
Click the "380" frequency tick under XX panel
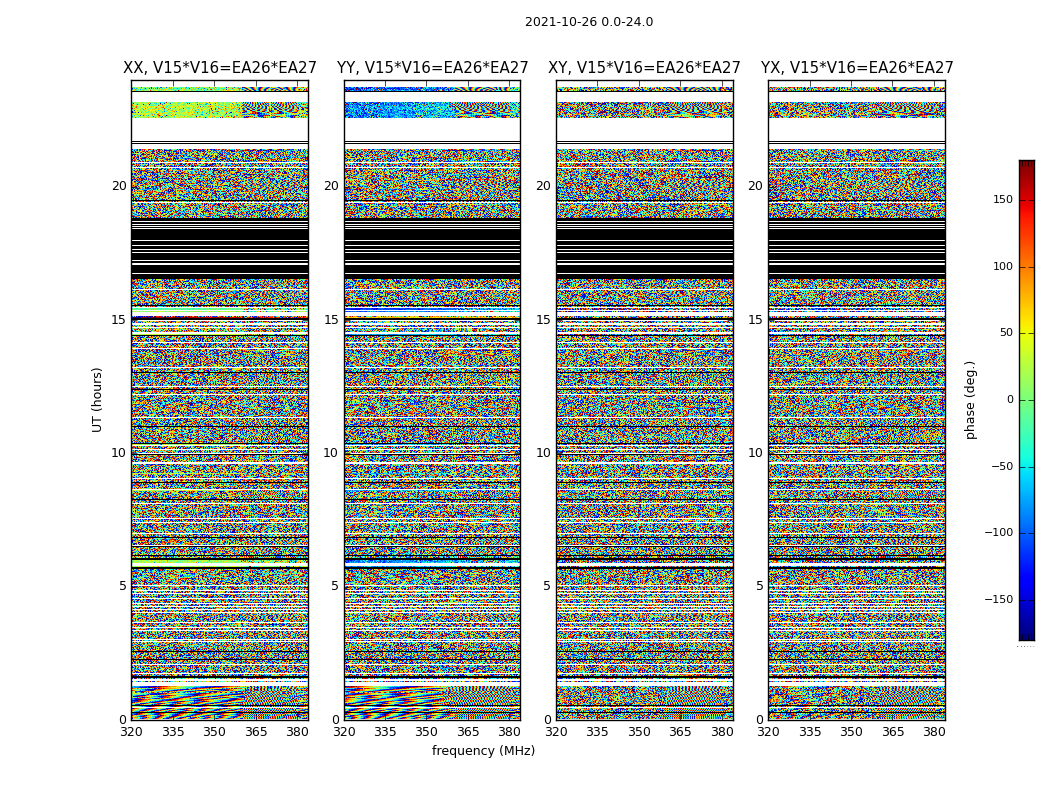click(x=297, y=732)
